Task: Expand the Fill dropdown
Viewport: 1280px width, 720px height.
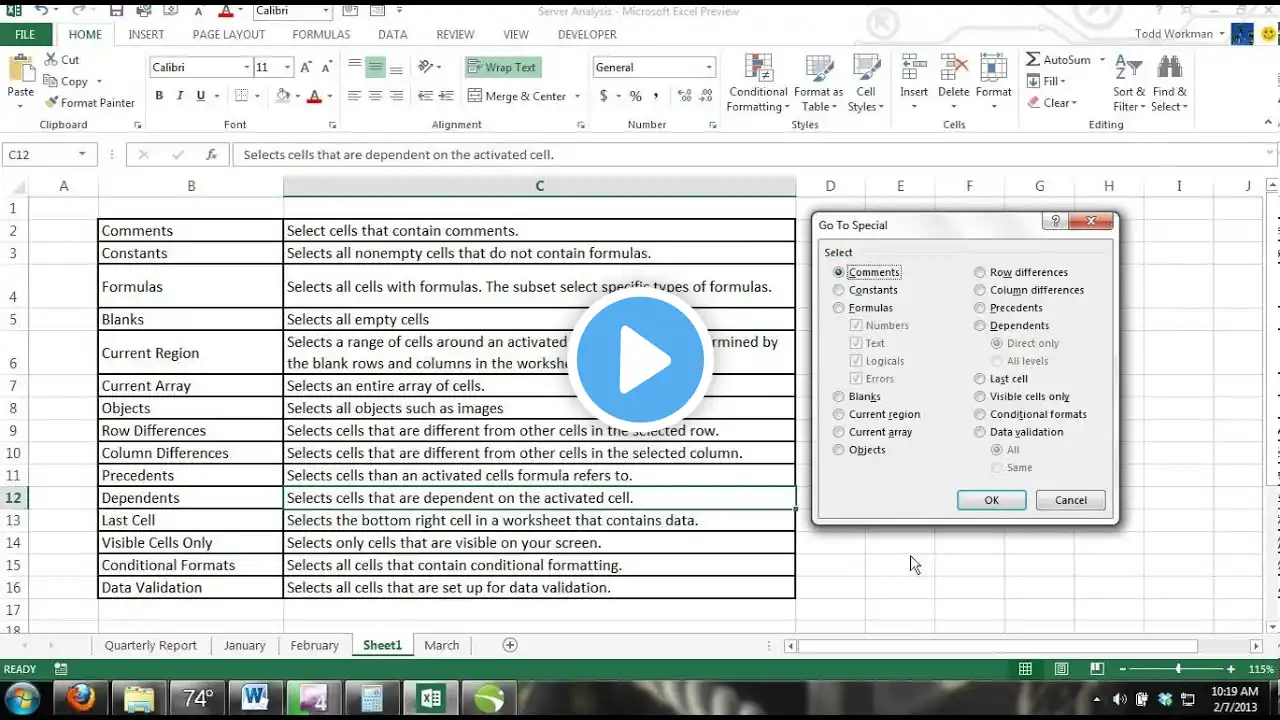Action: point(1062,82)
